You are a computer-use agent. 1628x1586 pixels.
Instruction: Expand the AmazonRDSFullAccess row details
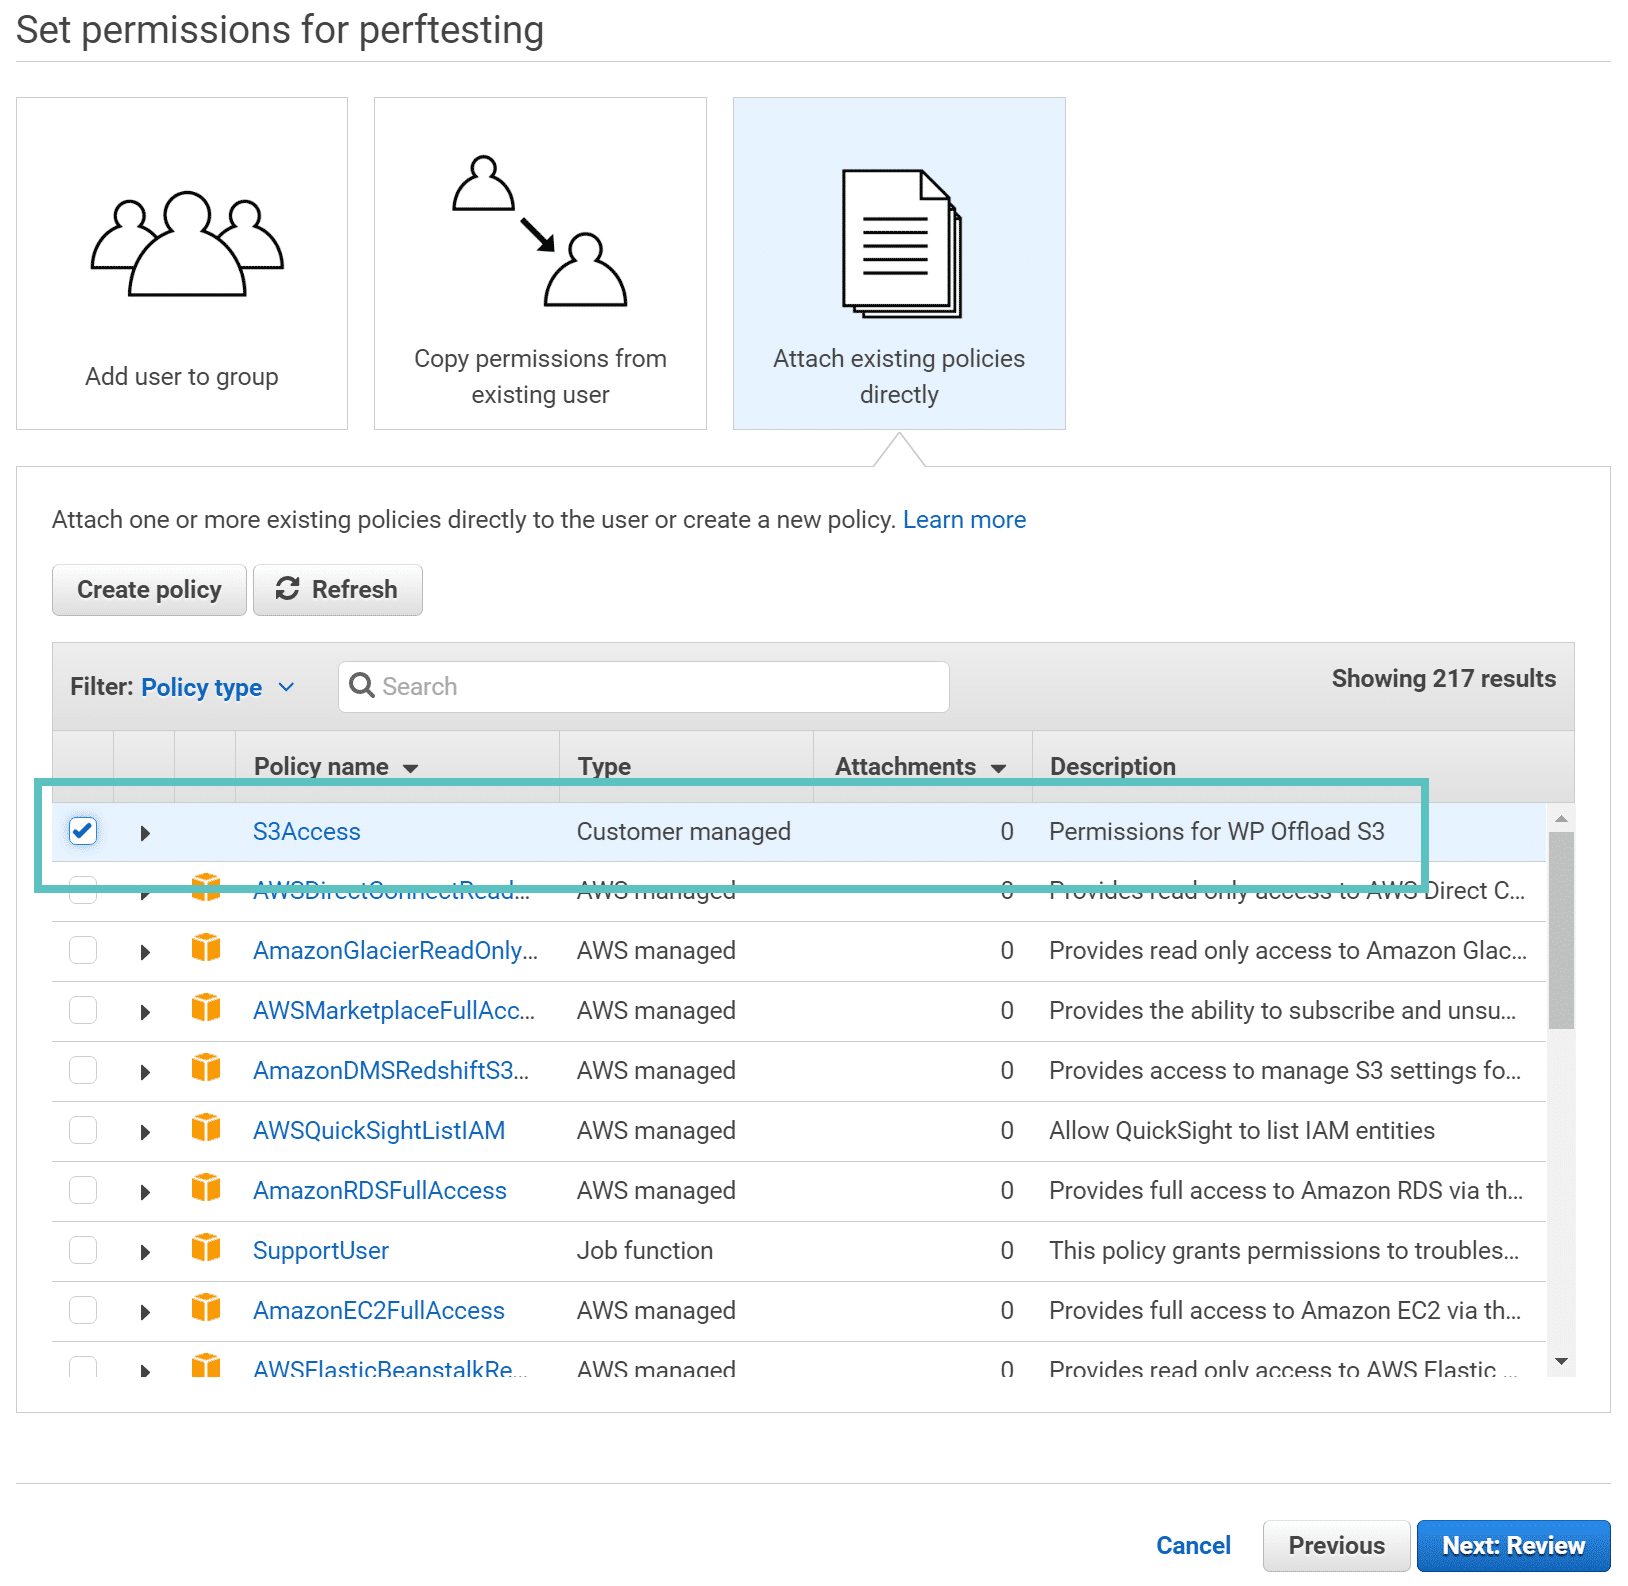pyautogui.click(x=145, y=1189)
